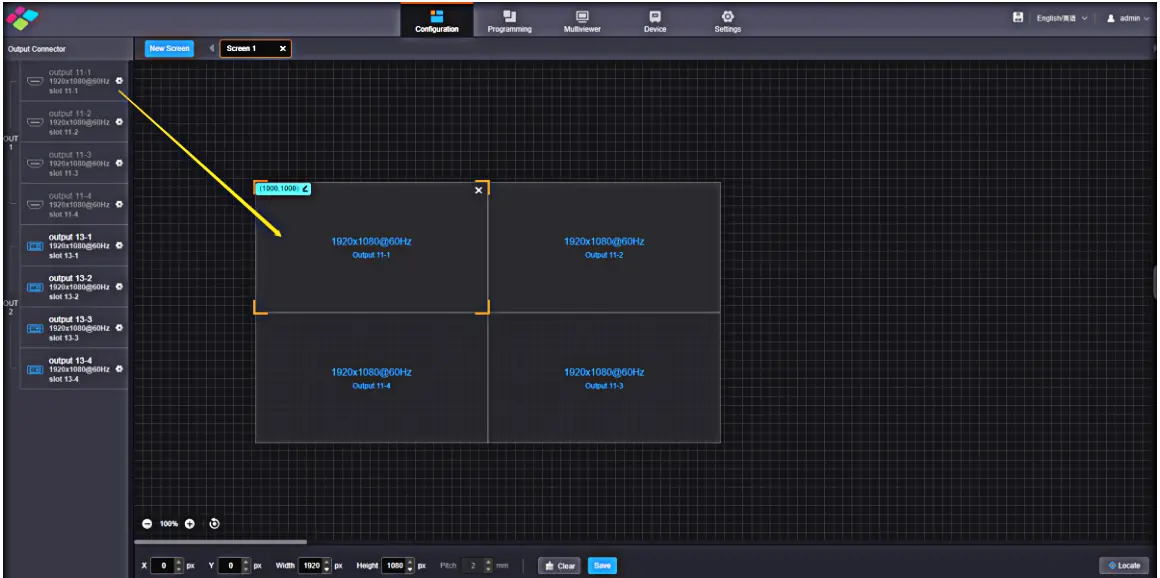
Task: Expand the admin user menu
Action: click(x=1128, y=18)
